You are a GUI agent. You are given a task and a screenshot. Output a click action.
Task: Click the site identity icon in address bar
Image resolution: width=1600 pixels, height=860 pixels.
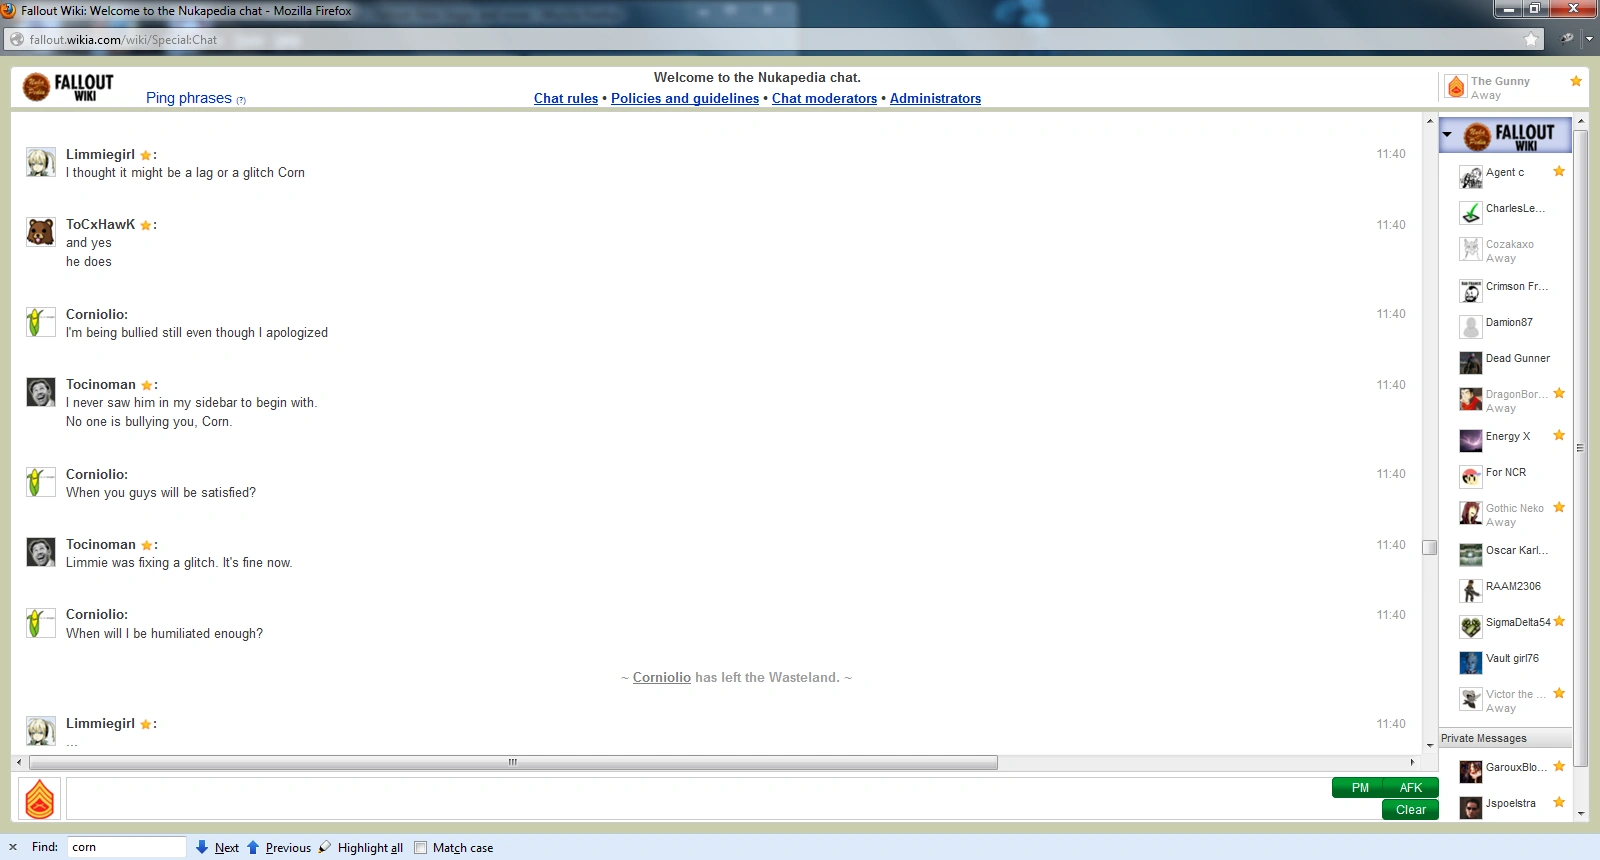click(17, 39)
